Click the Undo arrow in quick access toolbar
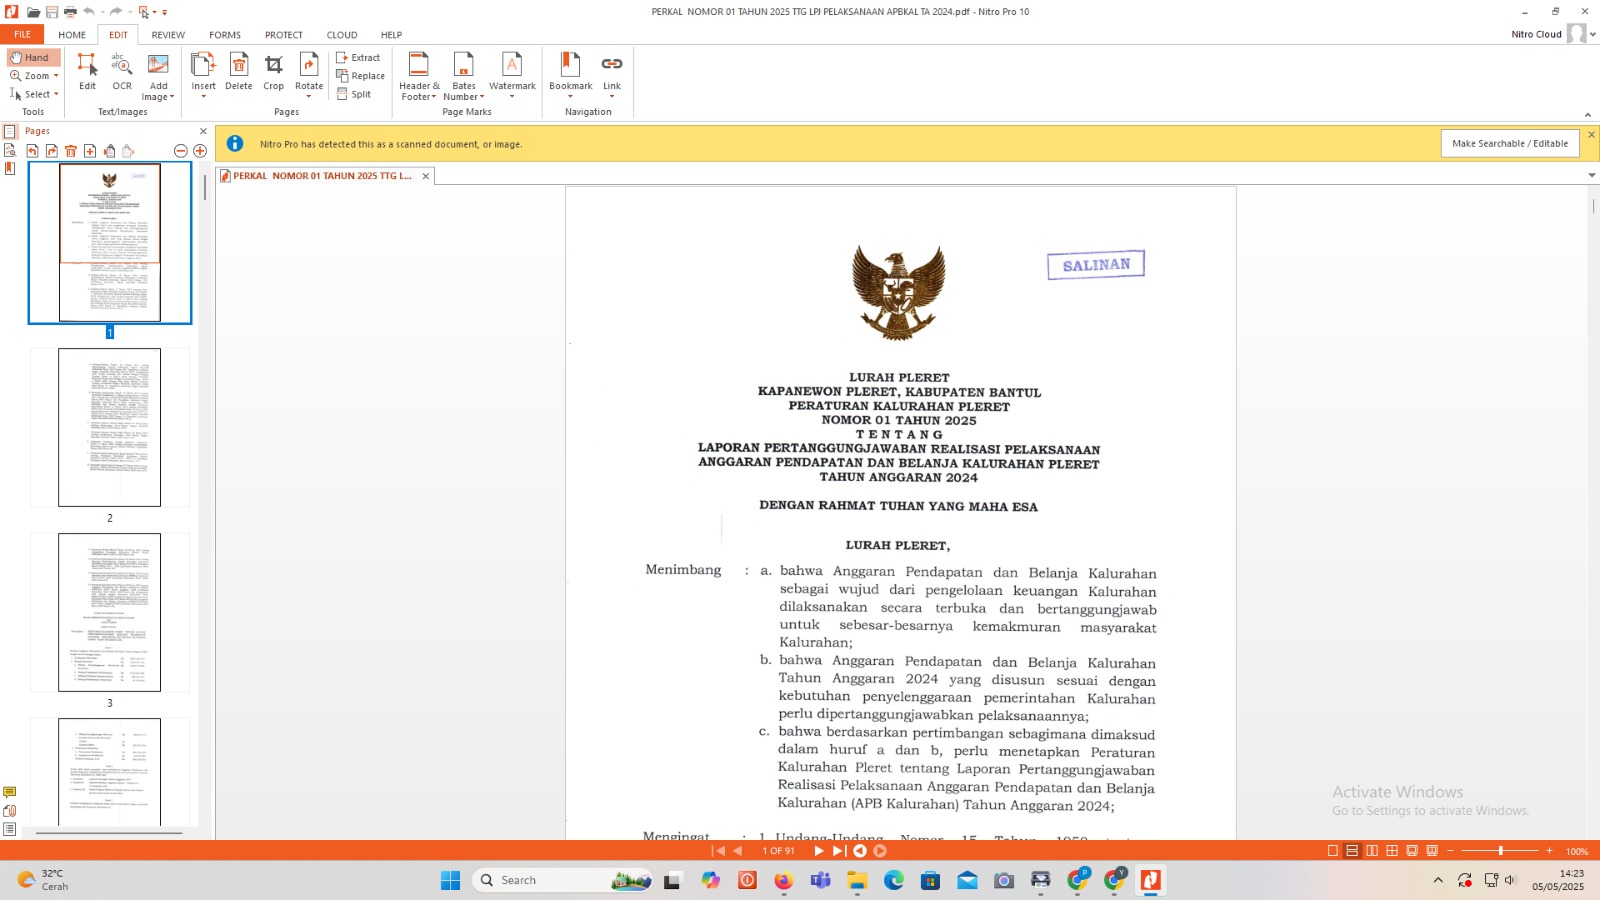 [89, 12]
